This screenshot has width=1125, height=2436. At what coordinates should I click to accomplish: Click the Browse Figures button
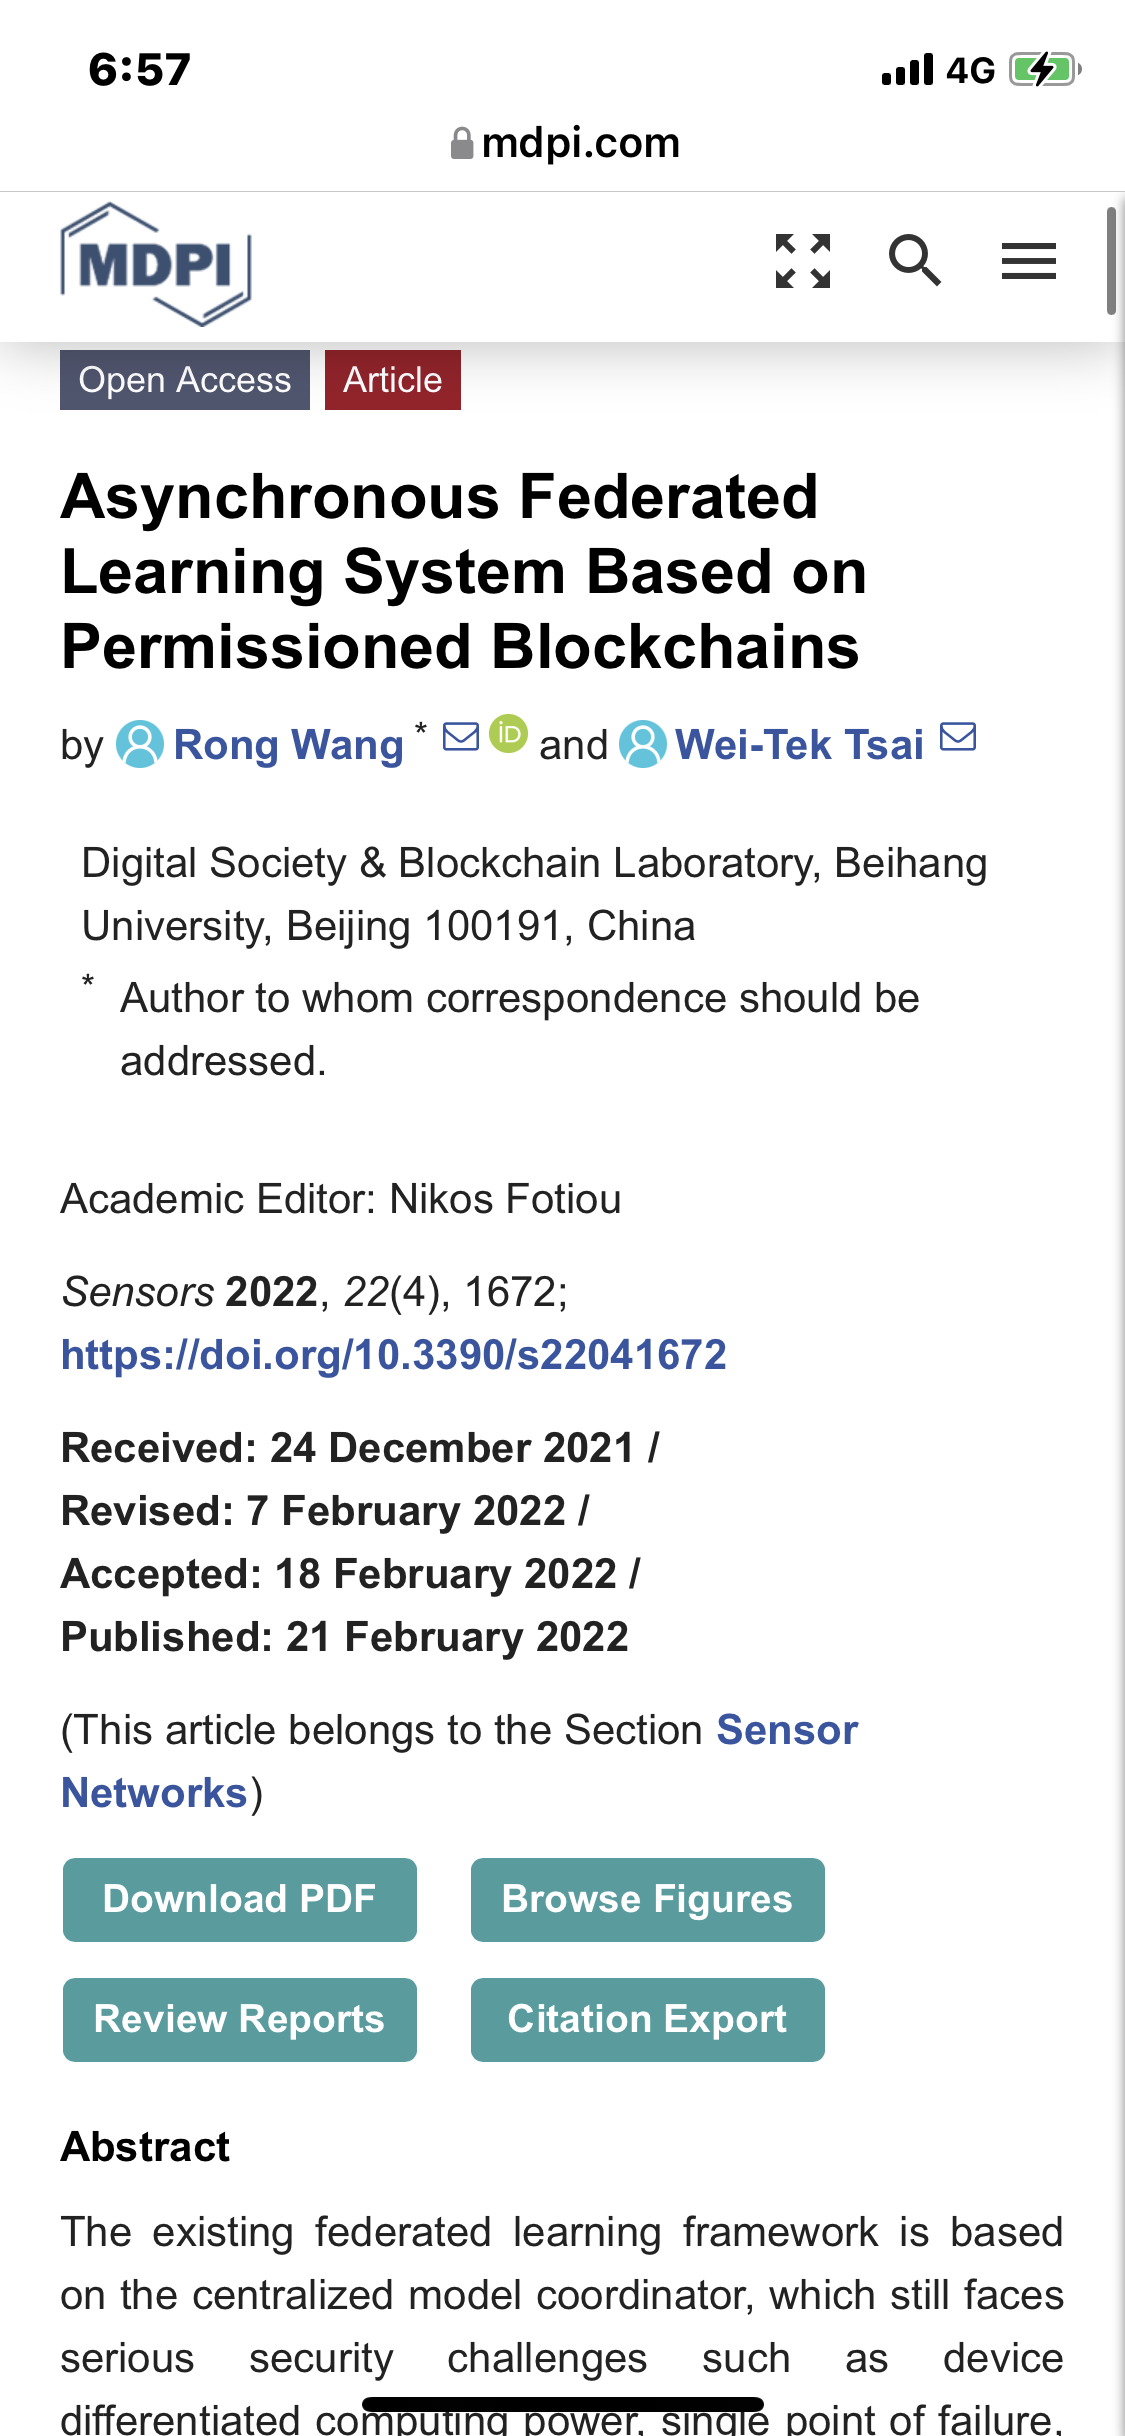[x=648, y=1900]
